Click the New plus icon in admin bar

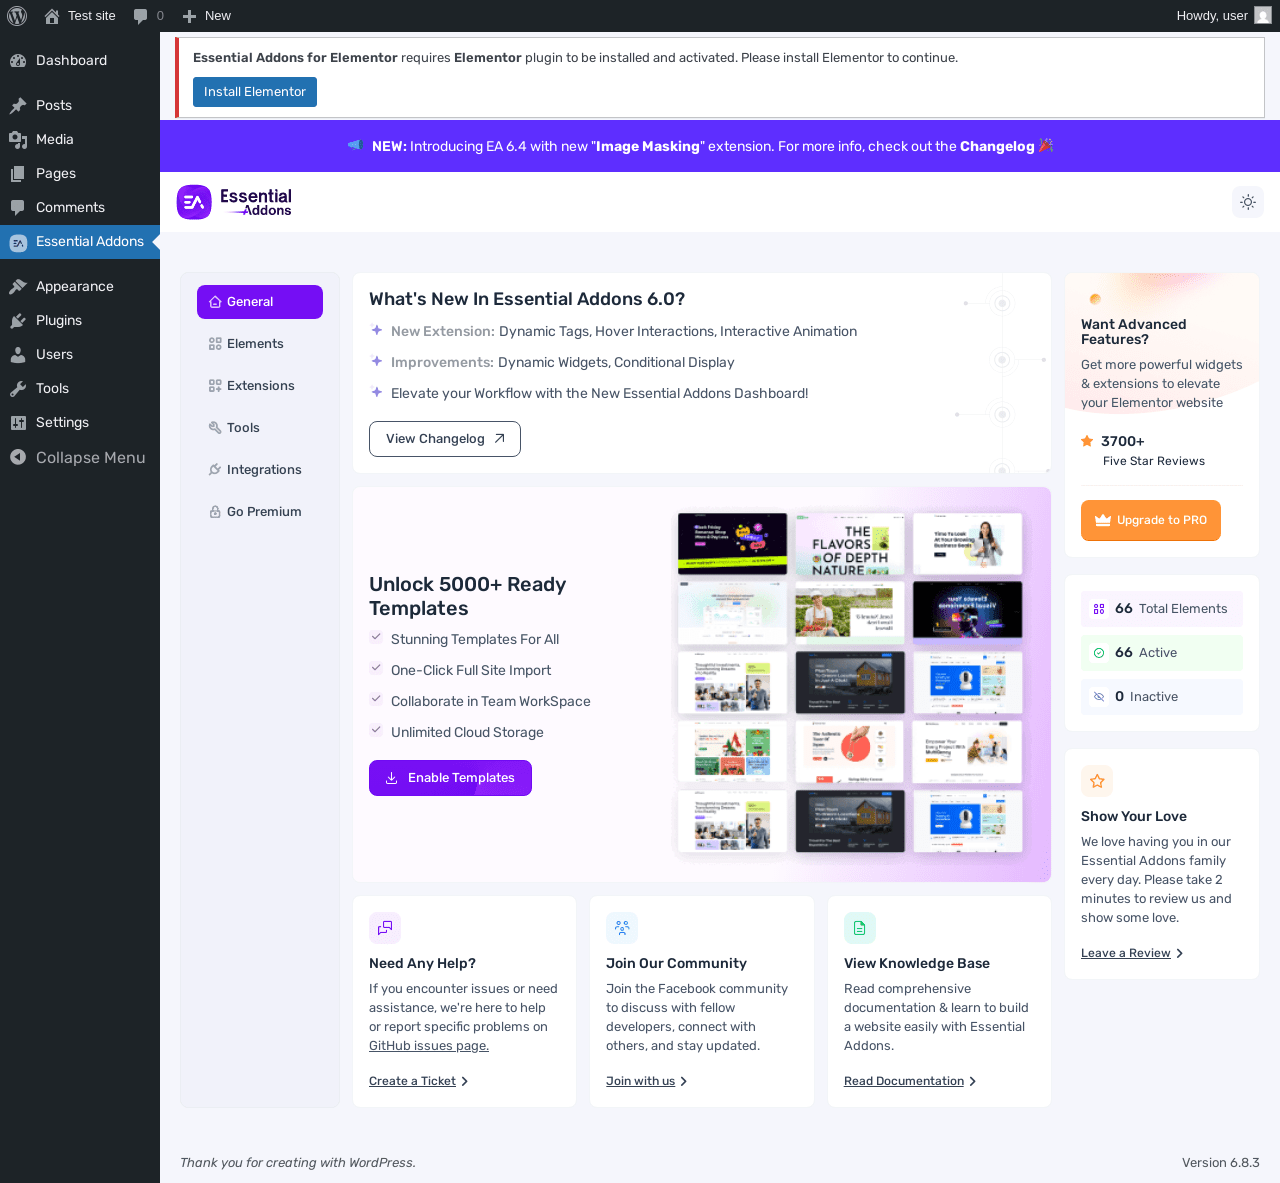pos(189,16)
